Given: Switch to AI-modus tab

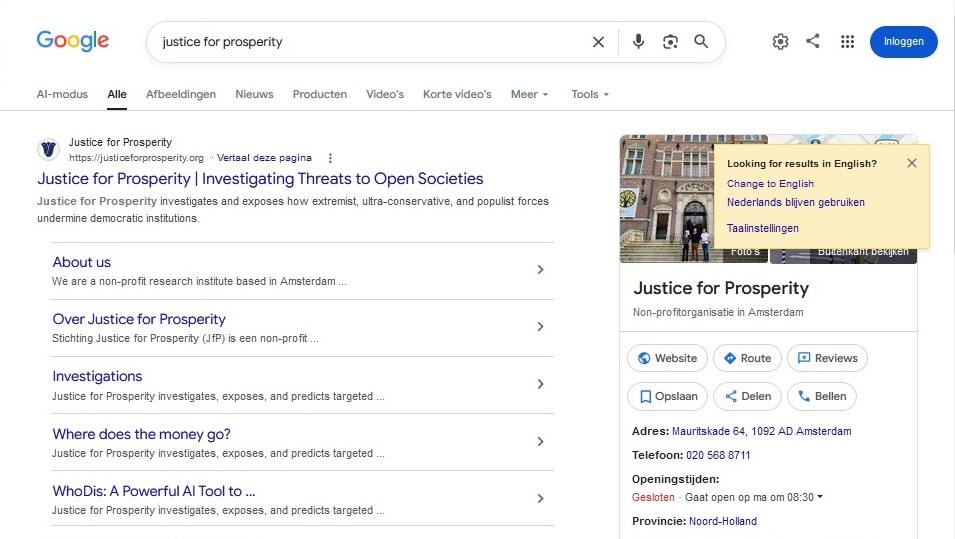Looking at the screenshot, I should click(62, 94).
